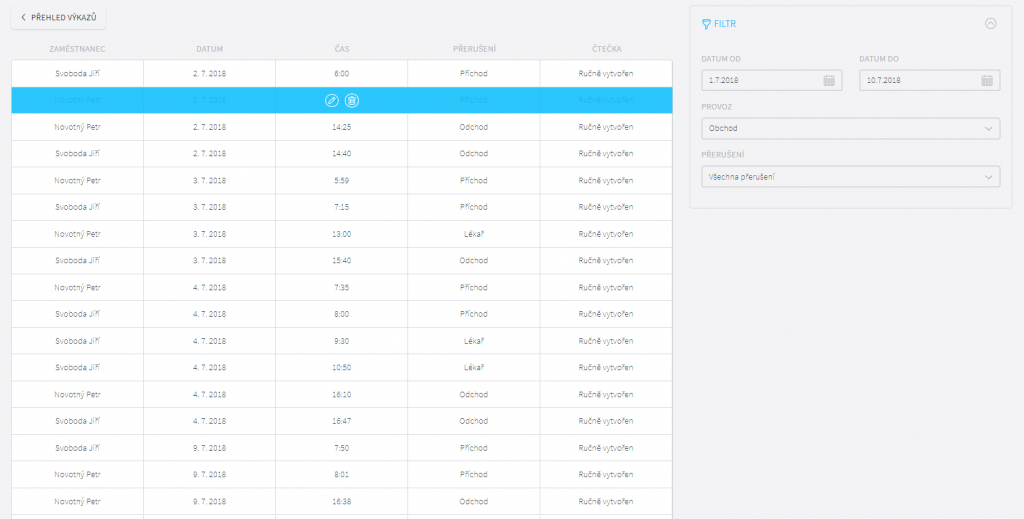This screenshot has height=519, width=1024.
Task: Click Lékař in the 13:00 row
Action: 473,234
